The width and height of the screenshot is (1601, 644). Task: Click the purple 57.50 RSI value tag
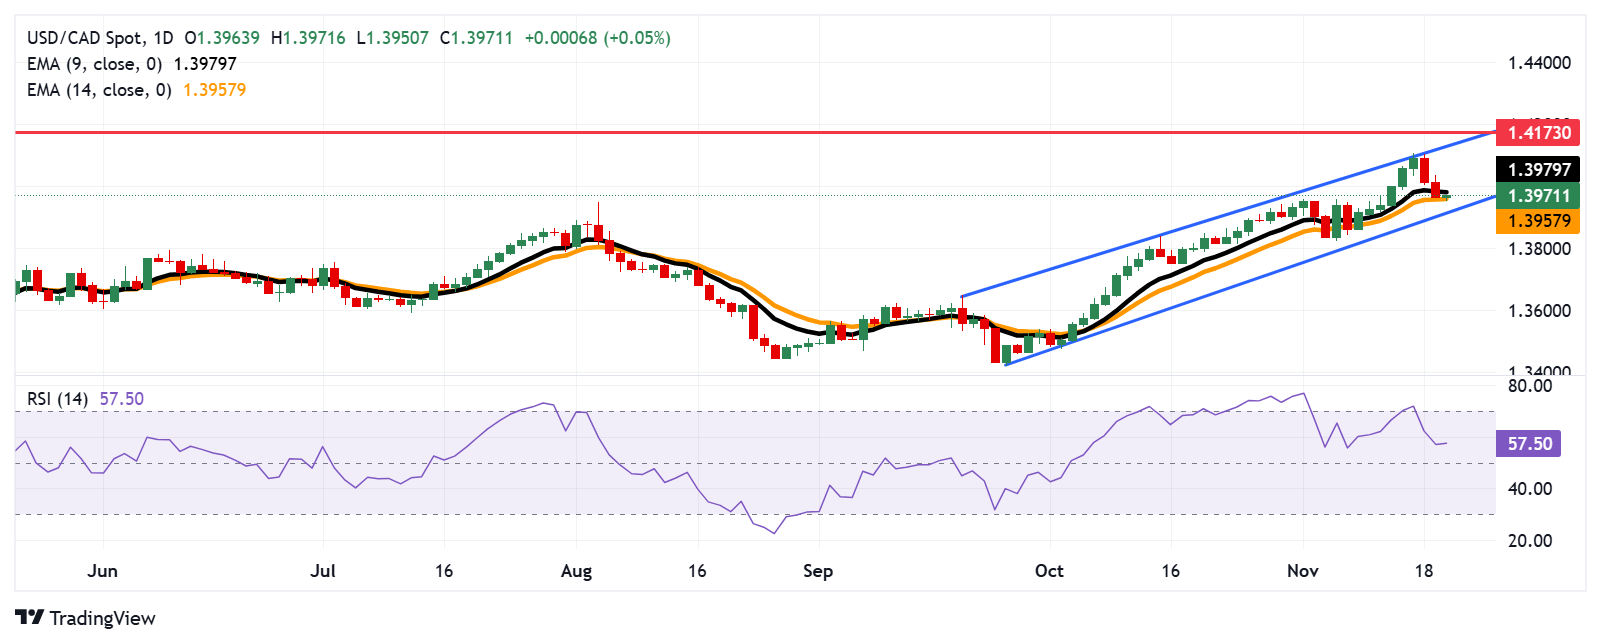(x=1529, y=443)
